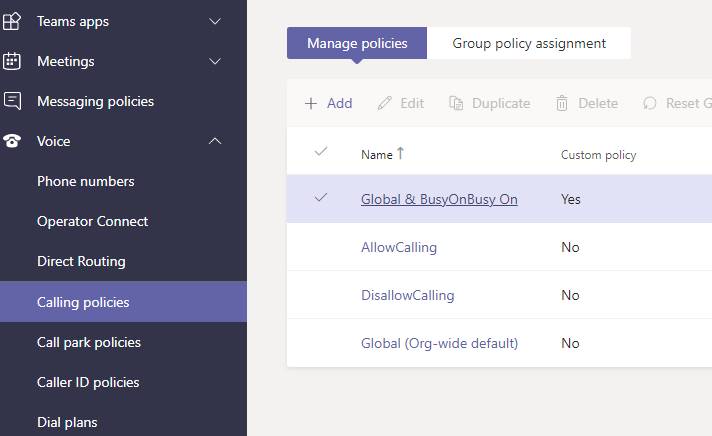The width and height of the screenshot is (712, 436).
Task: Open Messaging policies in sidebar
Action: pyautogui.click(x=96, y=101)
